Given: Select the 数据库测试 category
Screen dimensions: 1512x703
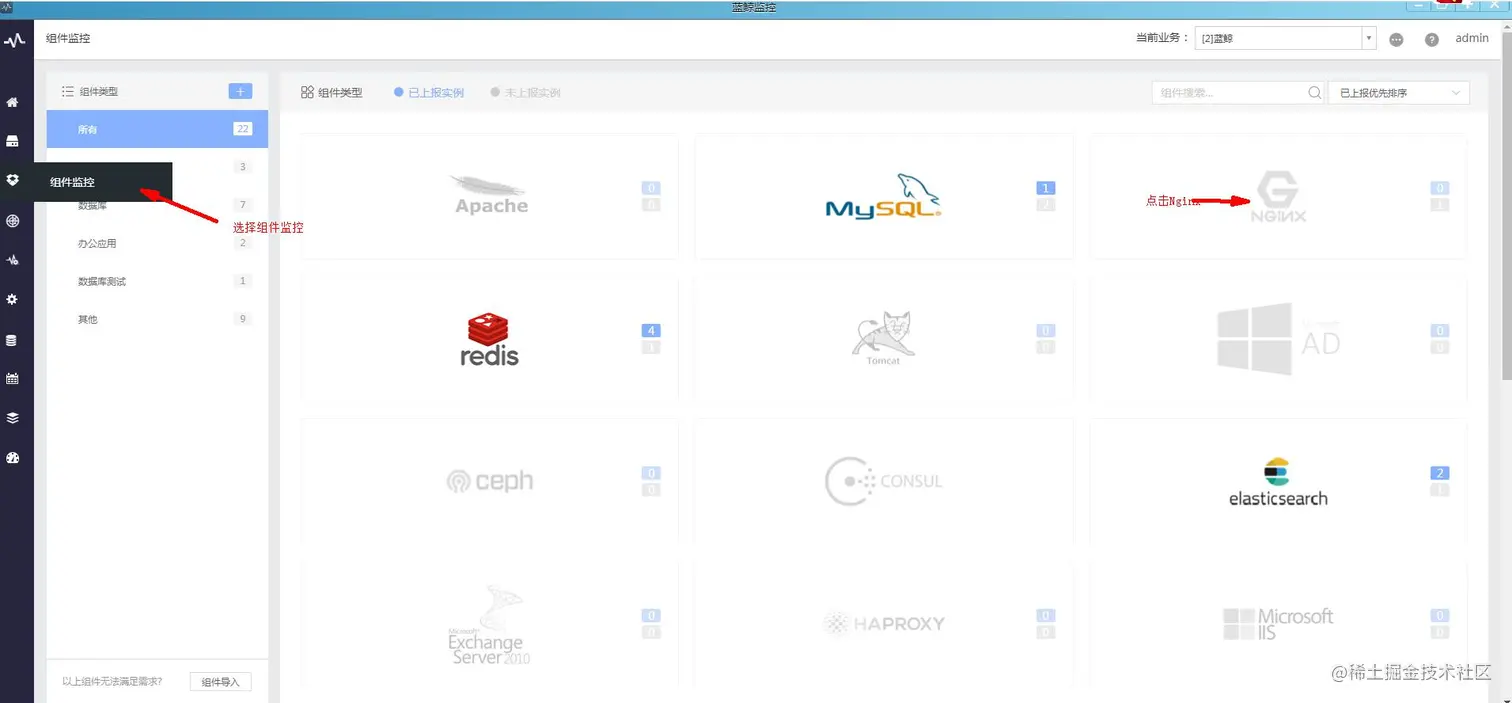Looking at the screenshot, I should (157, 281).
